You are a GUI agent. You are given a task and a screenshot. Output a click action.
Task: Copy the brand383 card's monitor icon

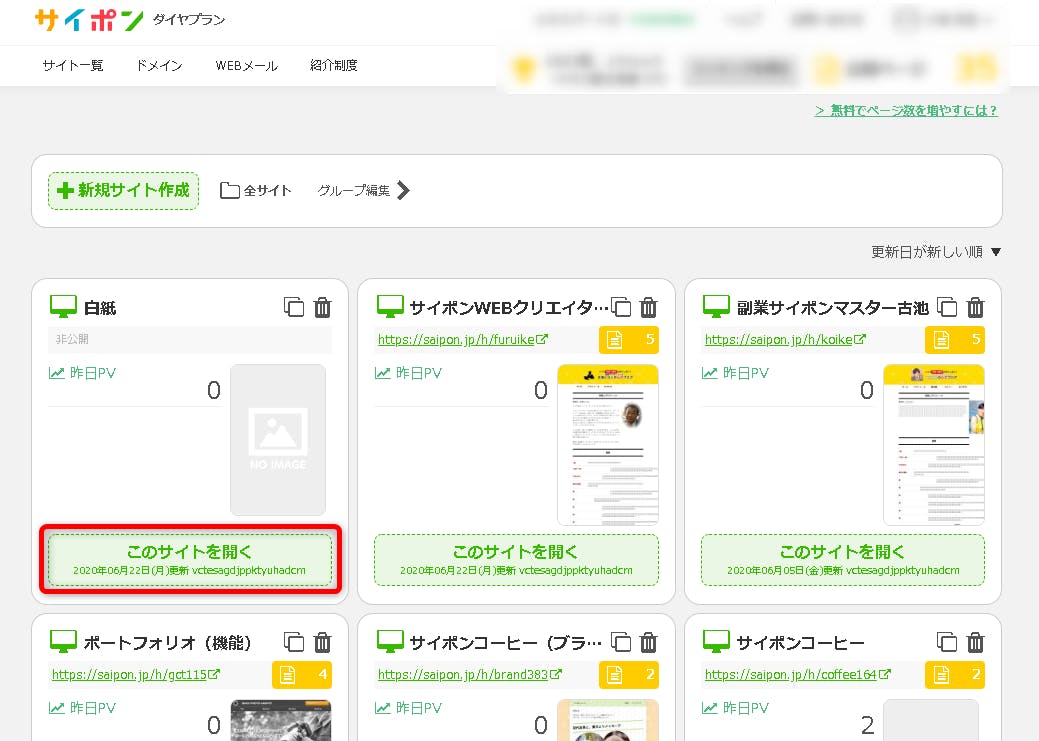tap(390, 642)
